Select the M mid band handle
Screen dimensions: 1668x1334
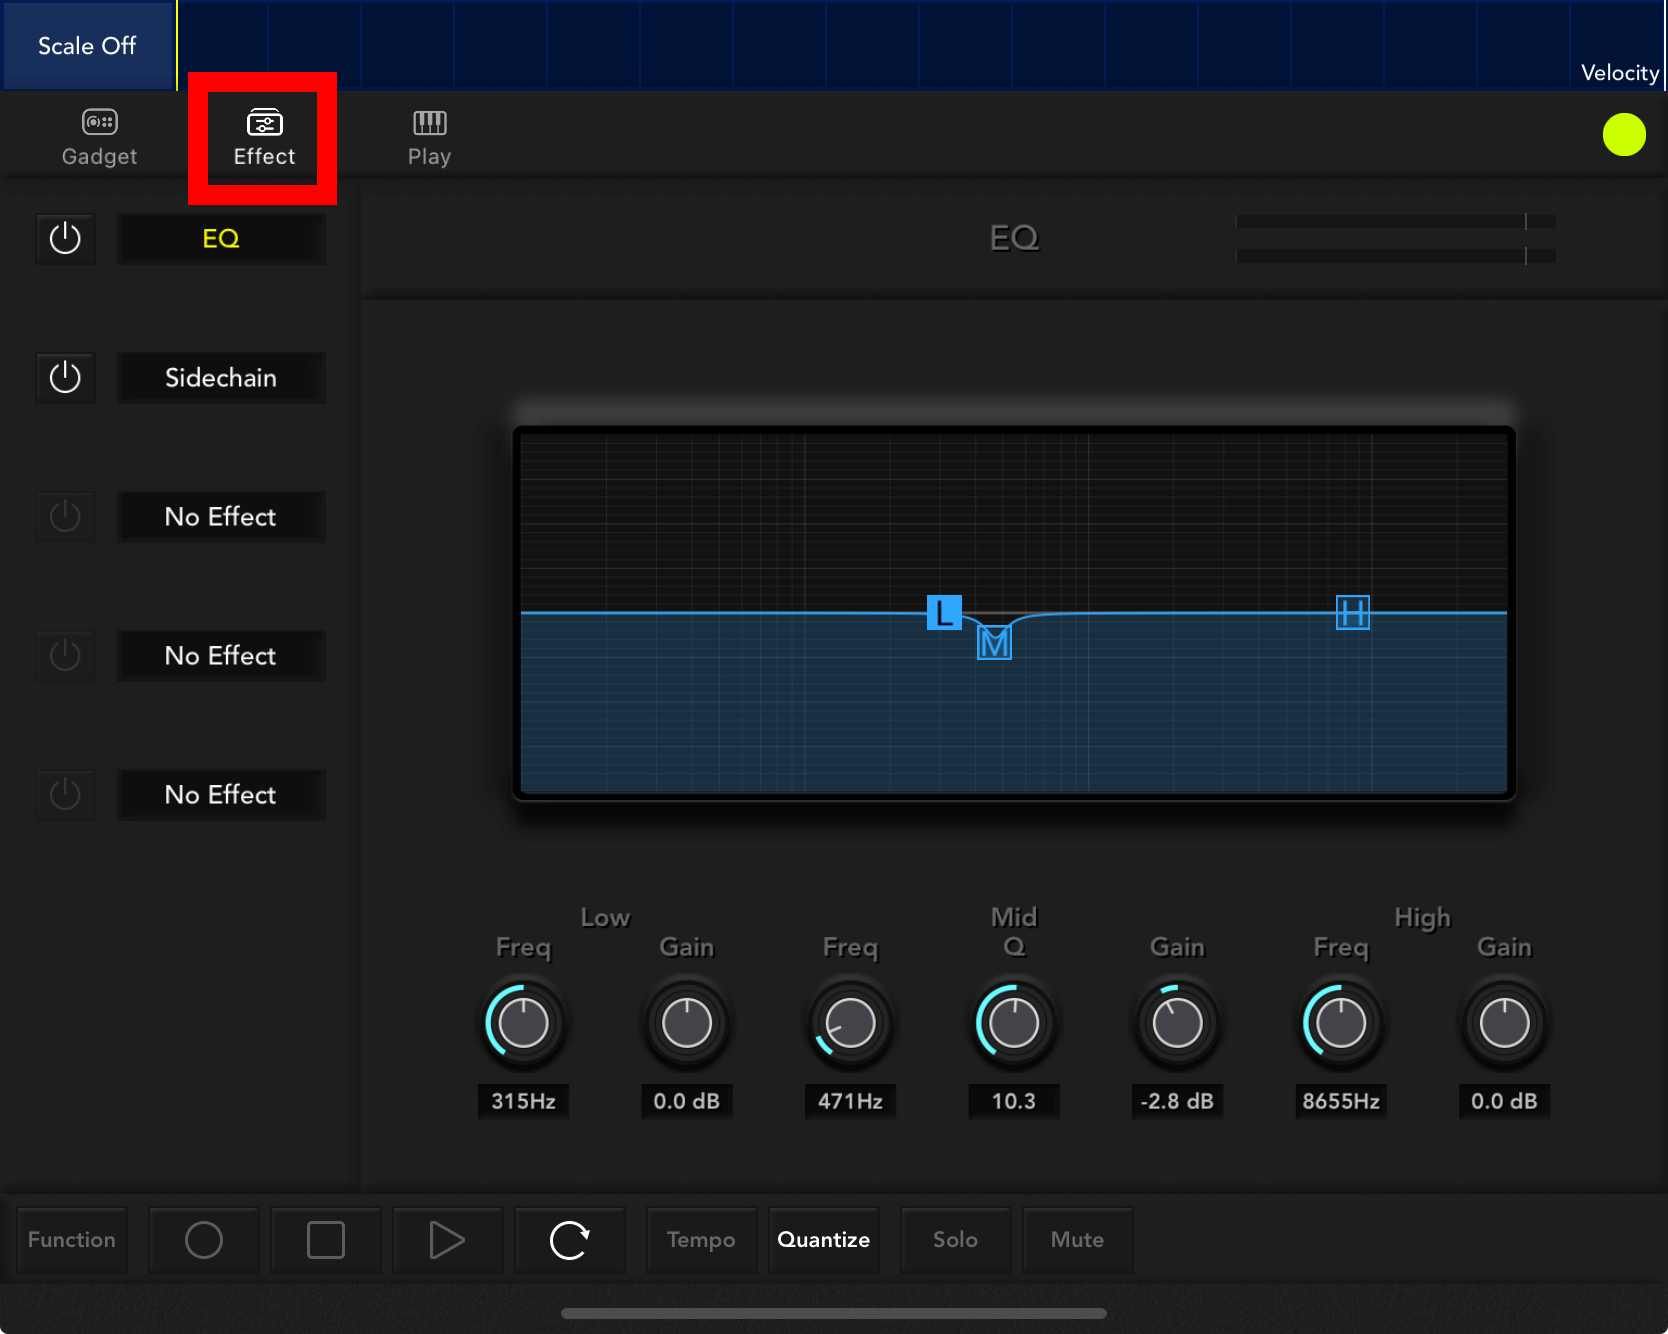[x=994, y=642]
